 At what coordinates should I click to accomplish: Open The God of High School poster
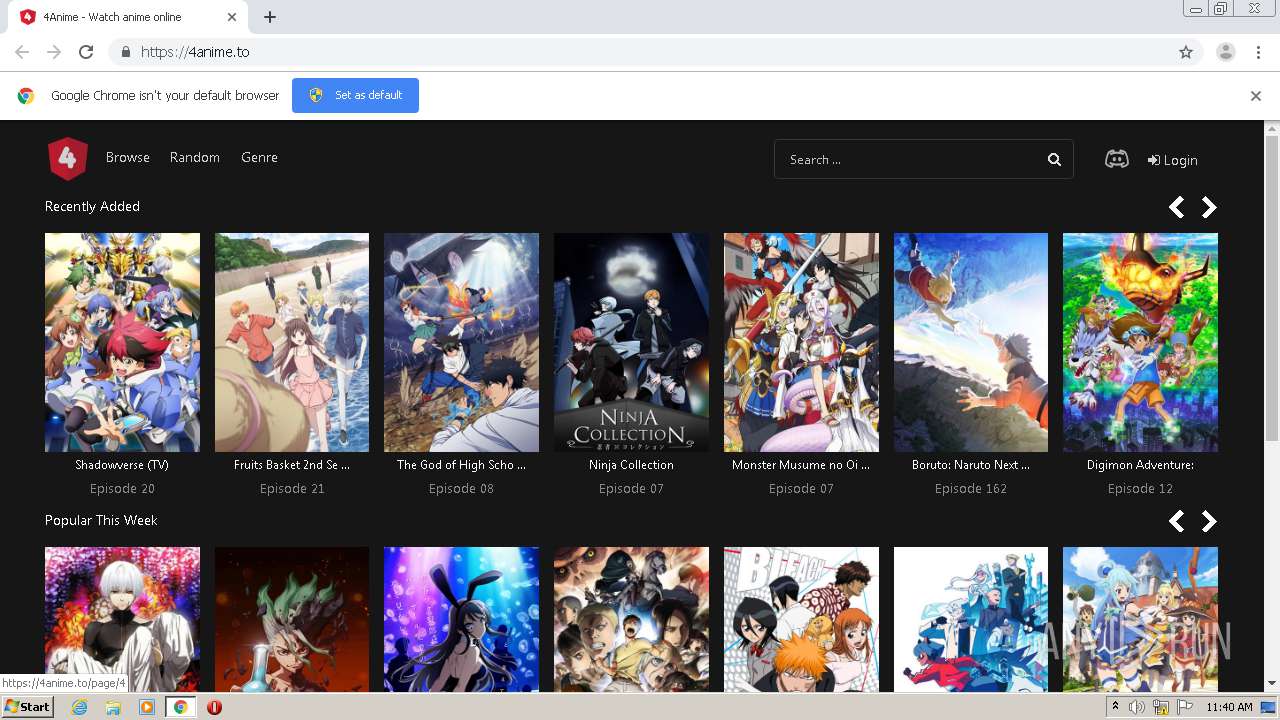click(x=461, y=342)
